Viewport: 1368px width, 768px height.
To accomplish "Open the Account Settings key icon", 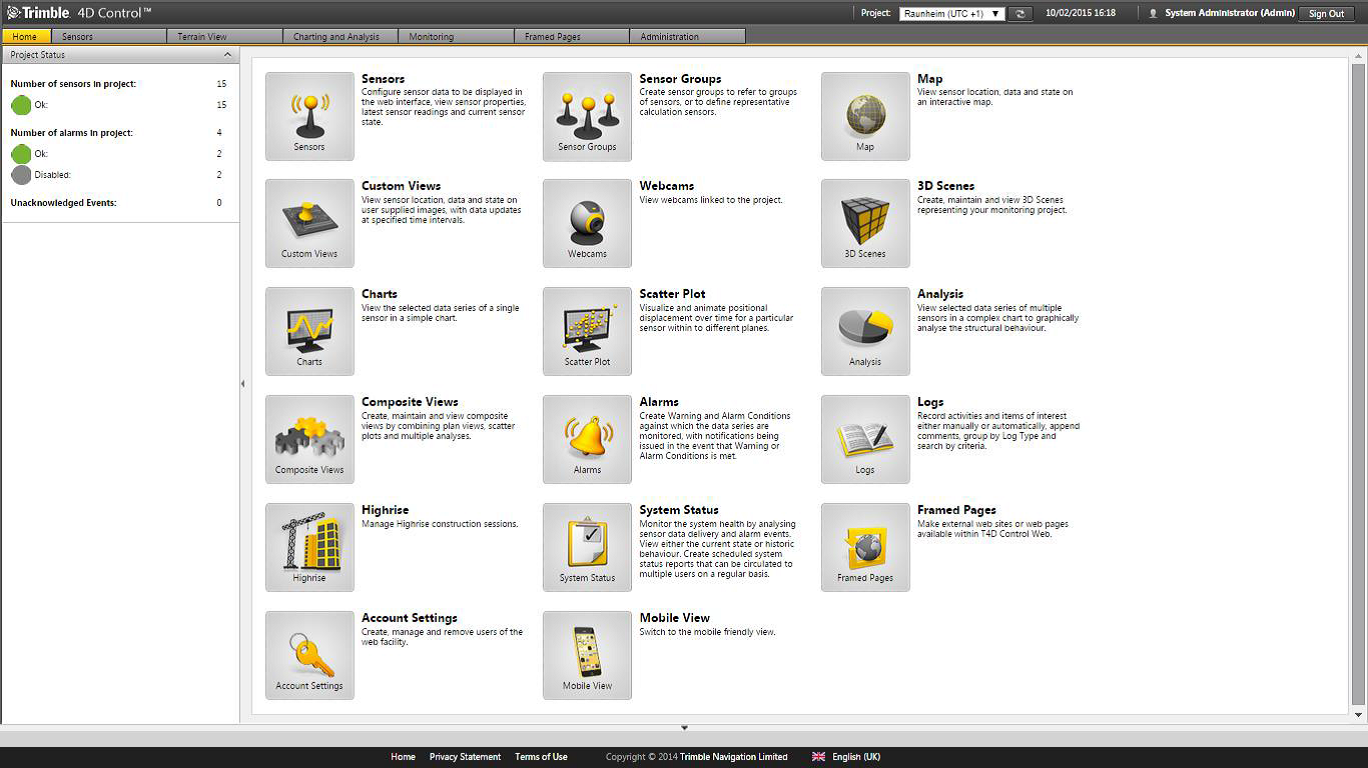I will (309, 655).
